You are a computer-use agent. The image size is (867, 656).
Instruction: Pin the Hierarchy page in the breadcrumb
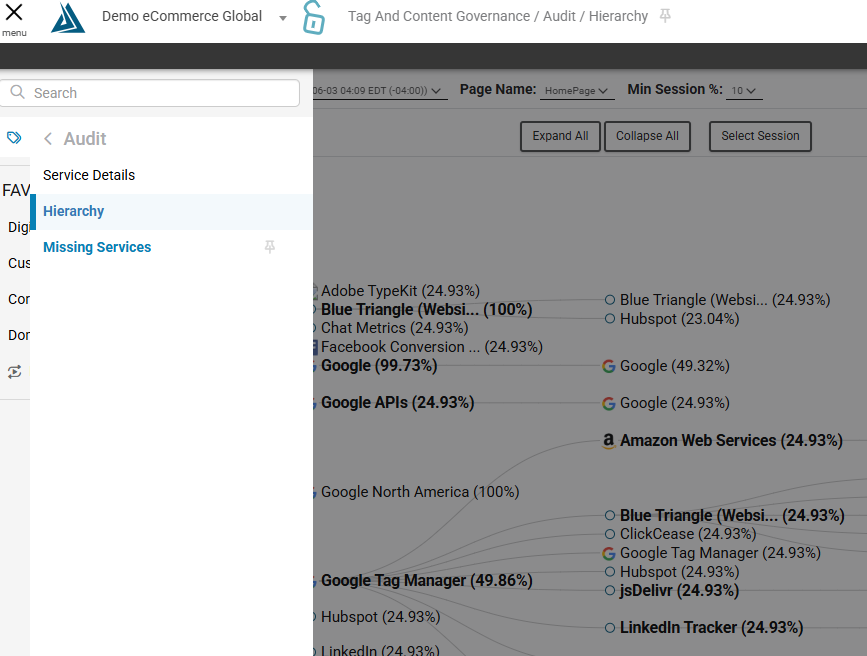[665, 16]
